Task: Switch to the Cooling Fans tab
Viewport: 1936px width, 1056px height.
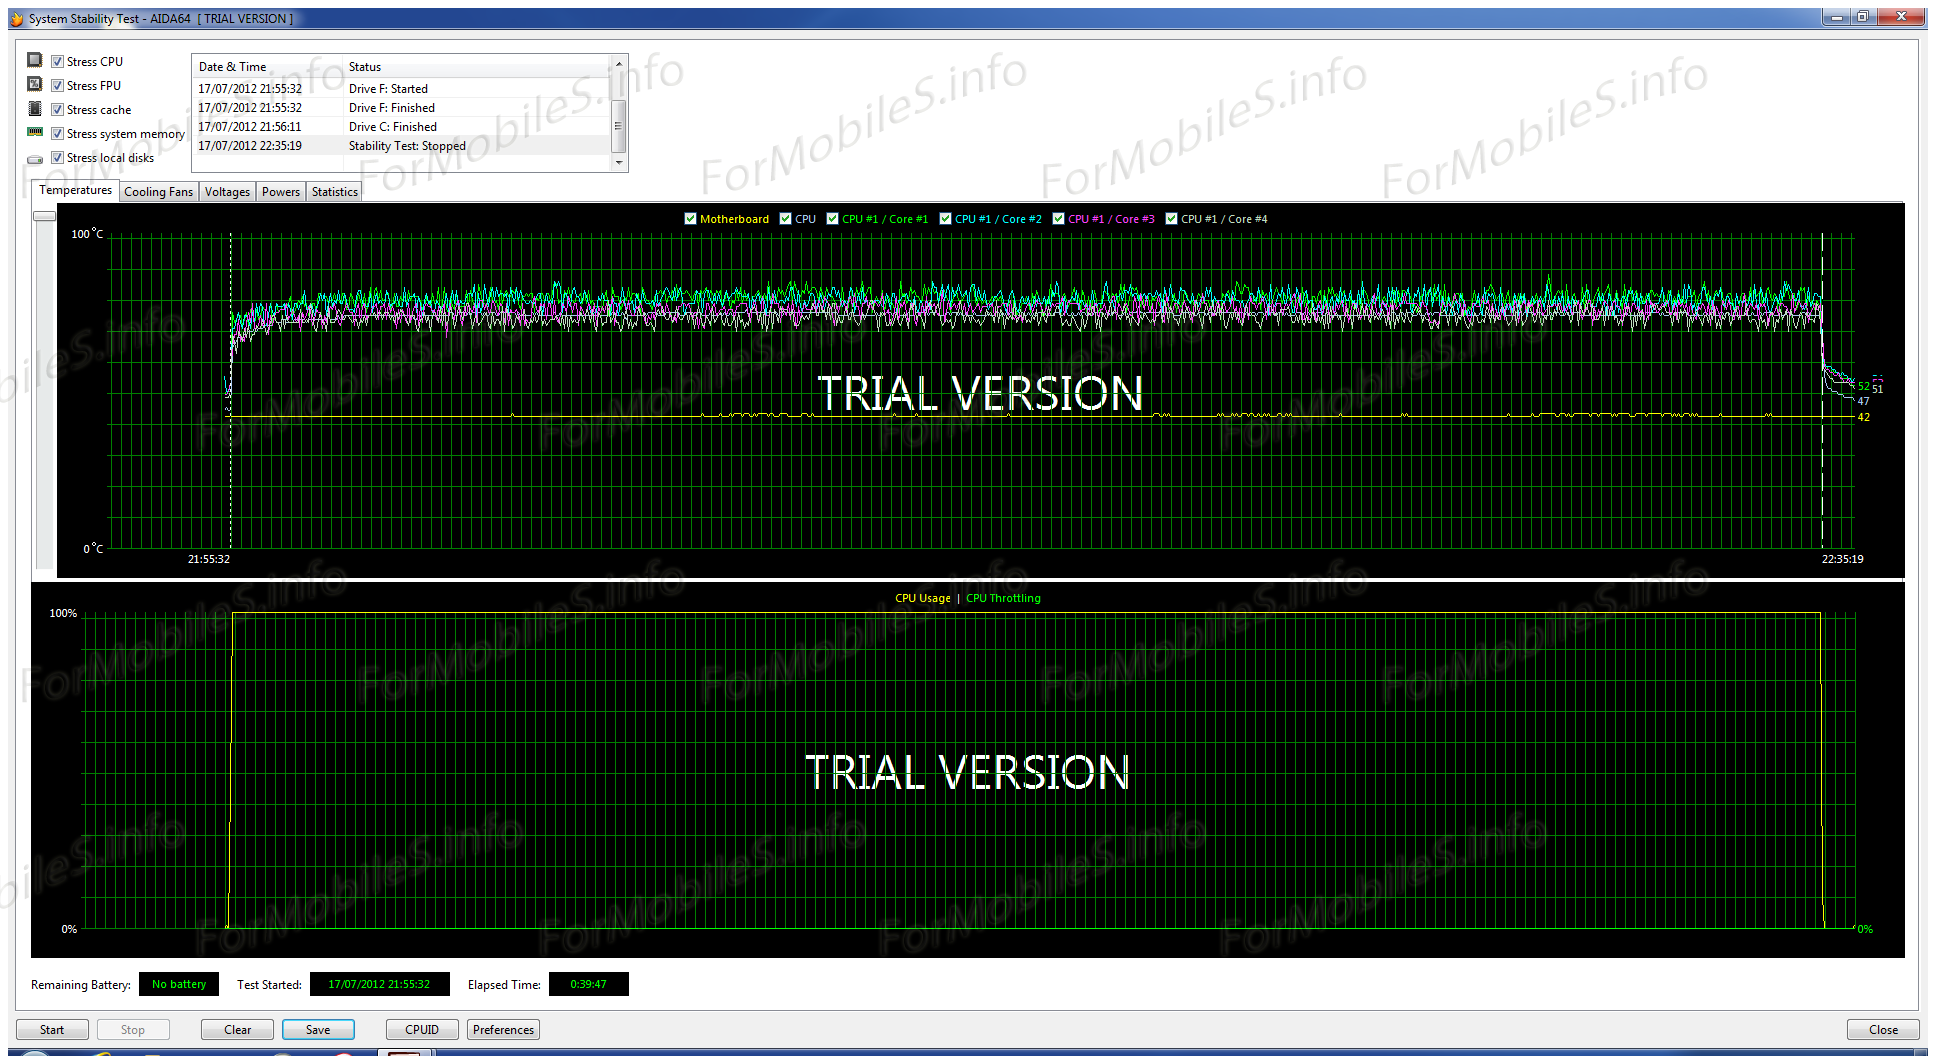Action: [x=158, y=192]
